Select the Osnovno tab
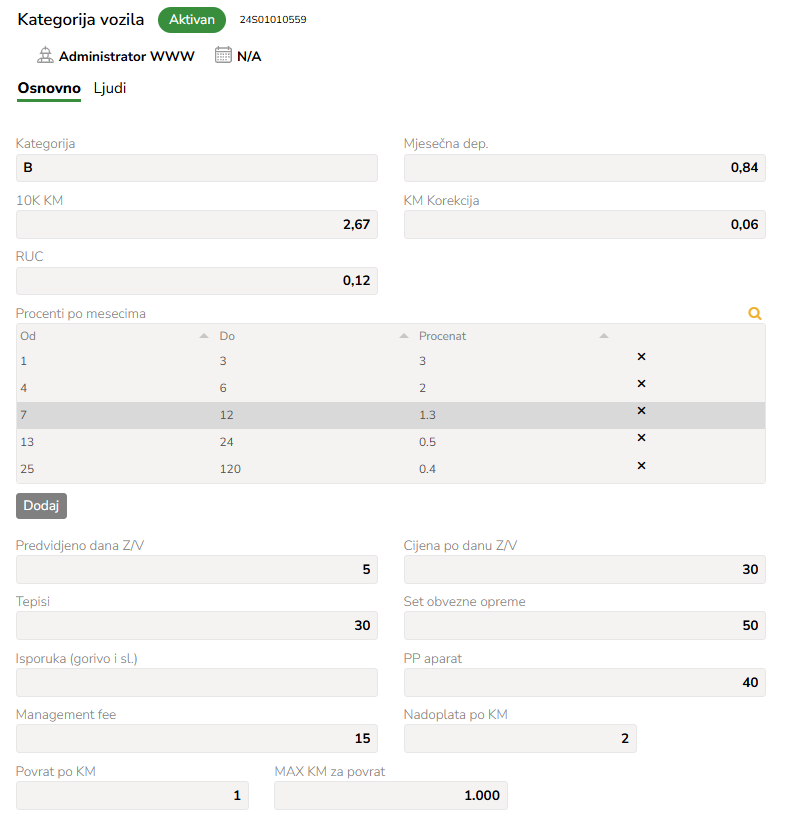Image resolution: width=795 pixels, height=823 pixels. pyautogui.click(x=49, y=88)
